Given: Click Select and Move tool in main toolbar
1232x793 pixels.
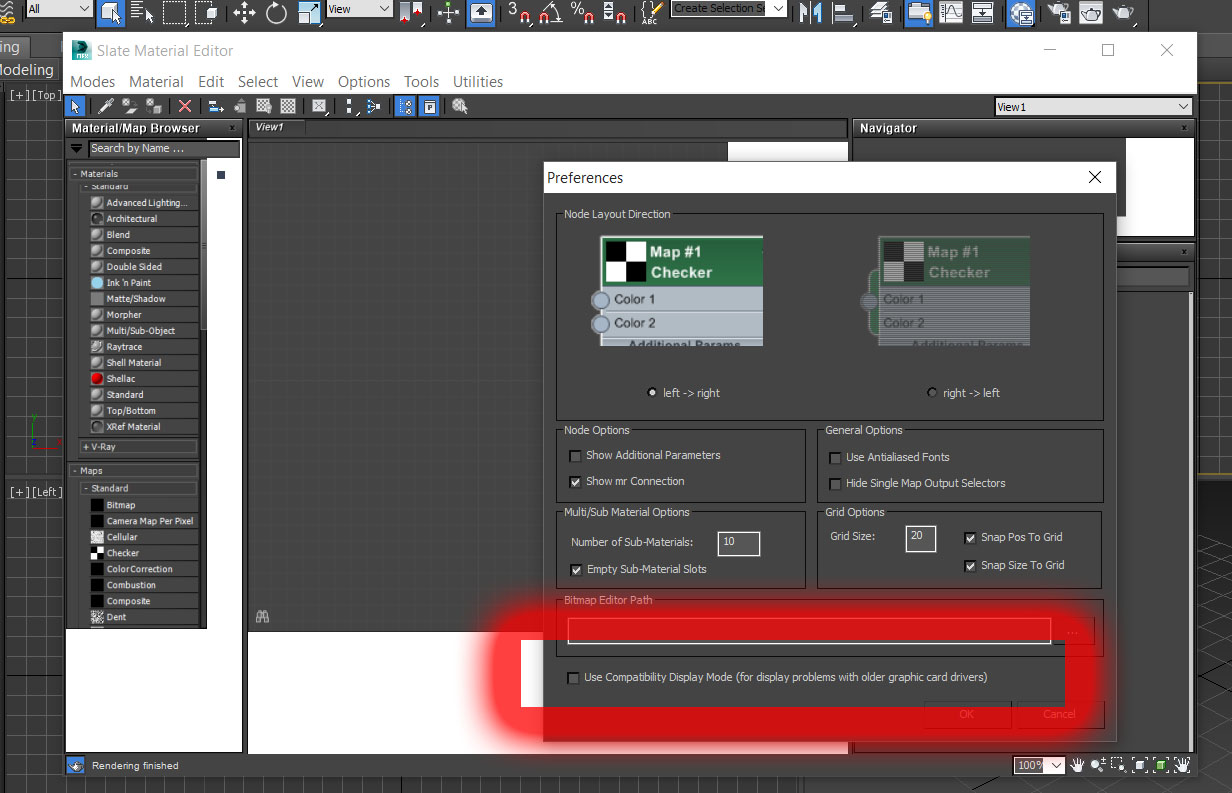Looking at the screenshot, I should coord(244,13).
